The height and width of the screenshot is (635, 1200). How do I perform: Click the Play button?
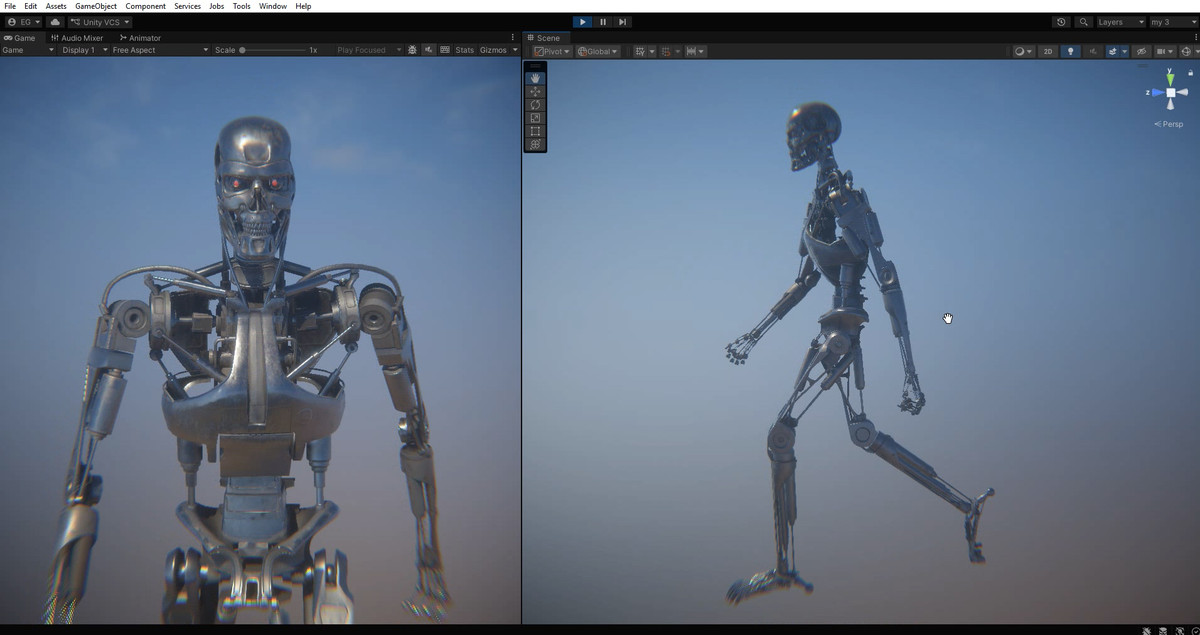tap(583, 22)
